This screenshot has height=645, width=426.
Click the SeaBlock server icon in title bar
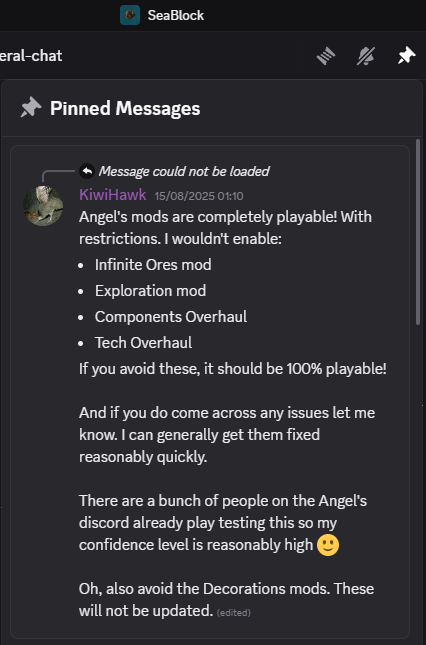[130, 15]
